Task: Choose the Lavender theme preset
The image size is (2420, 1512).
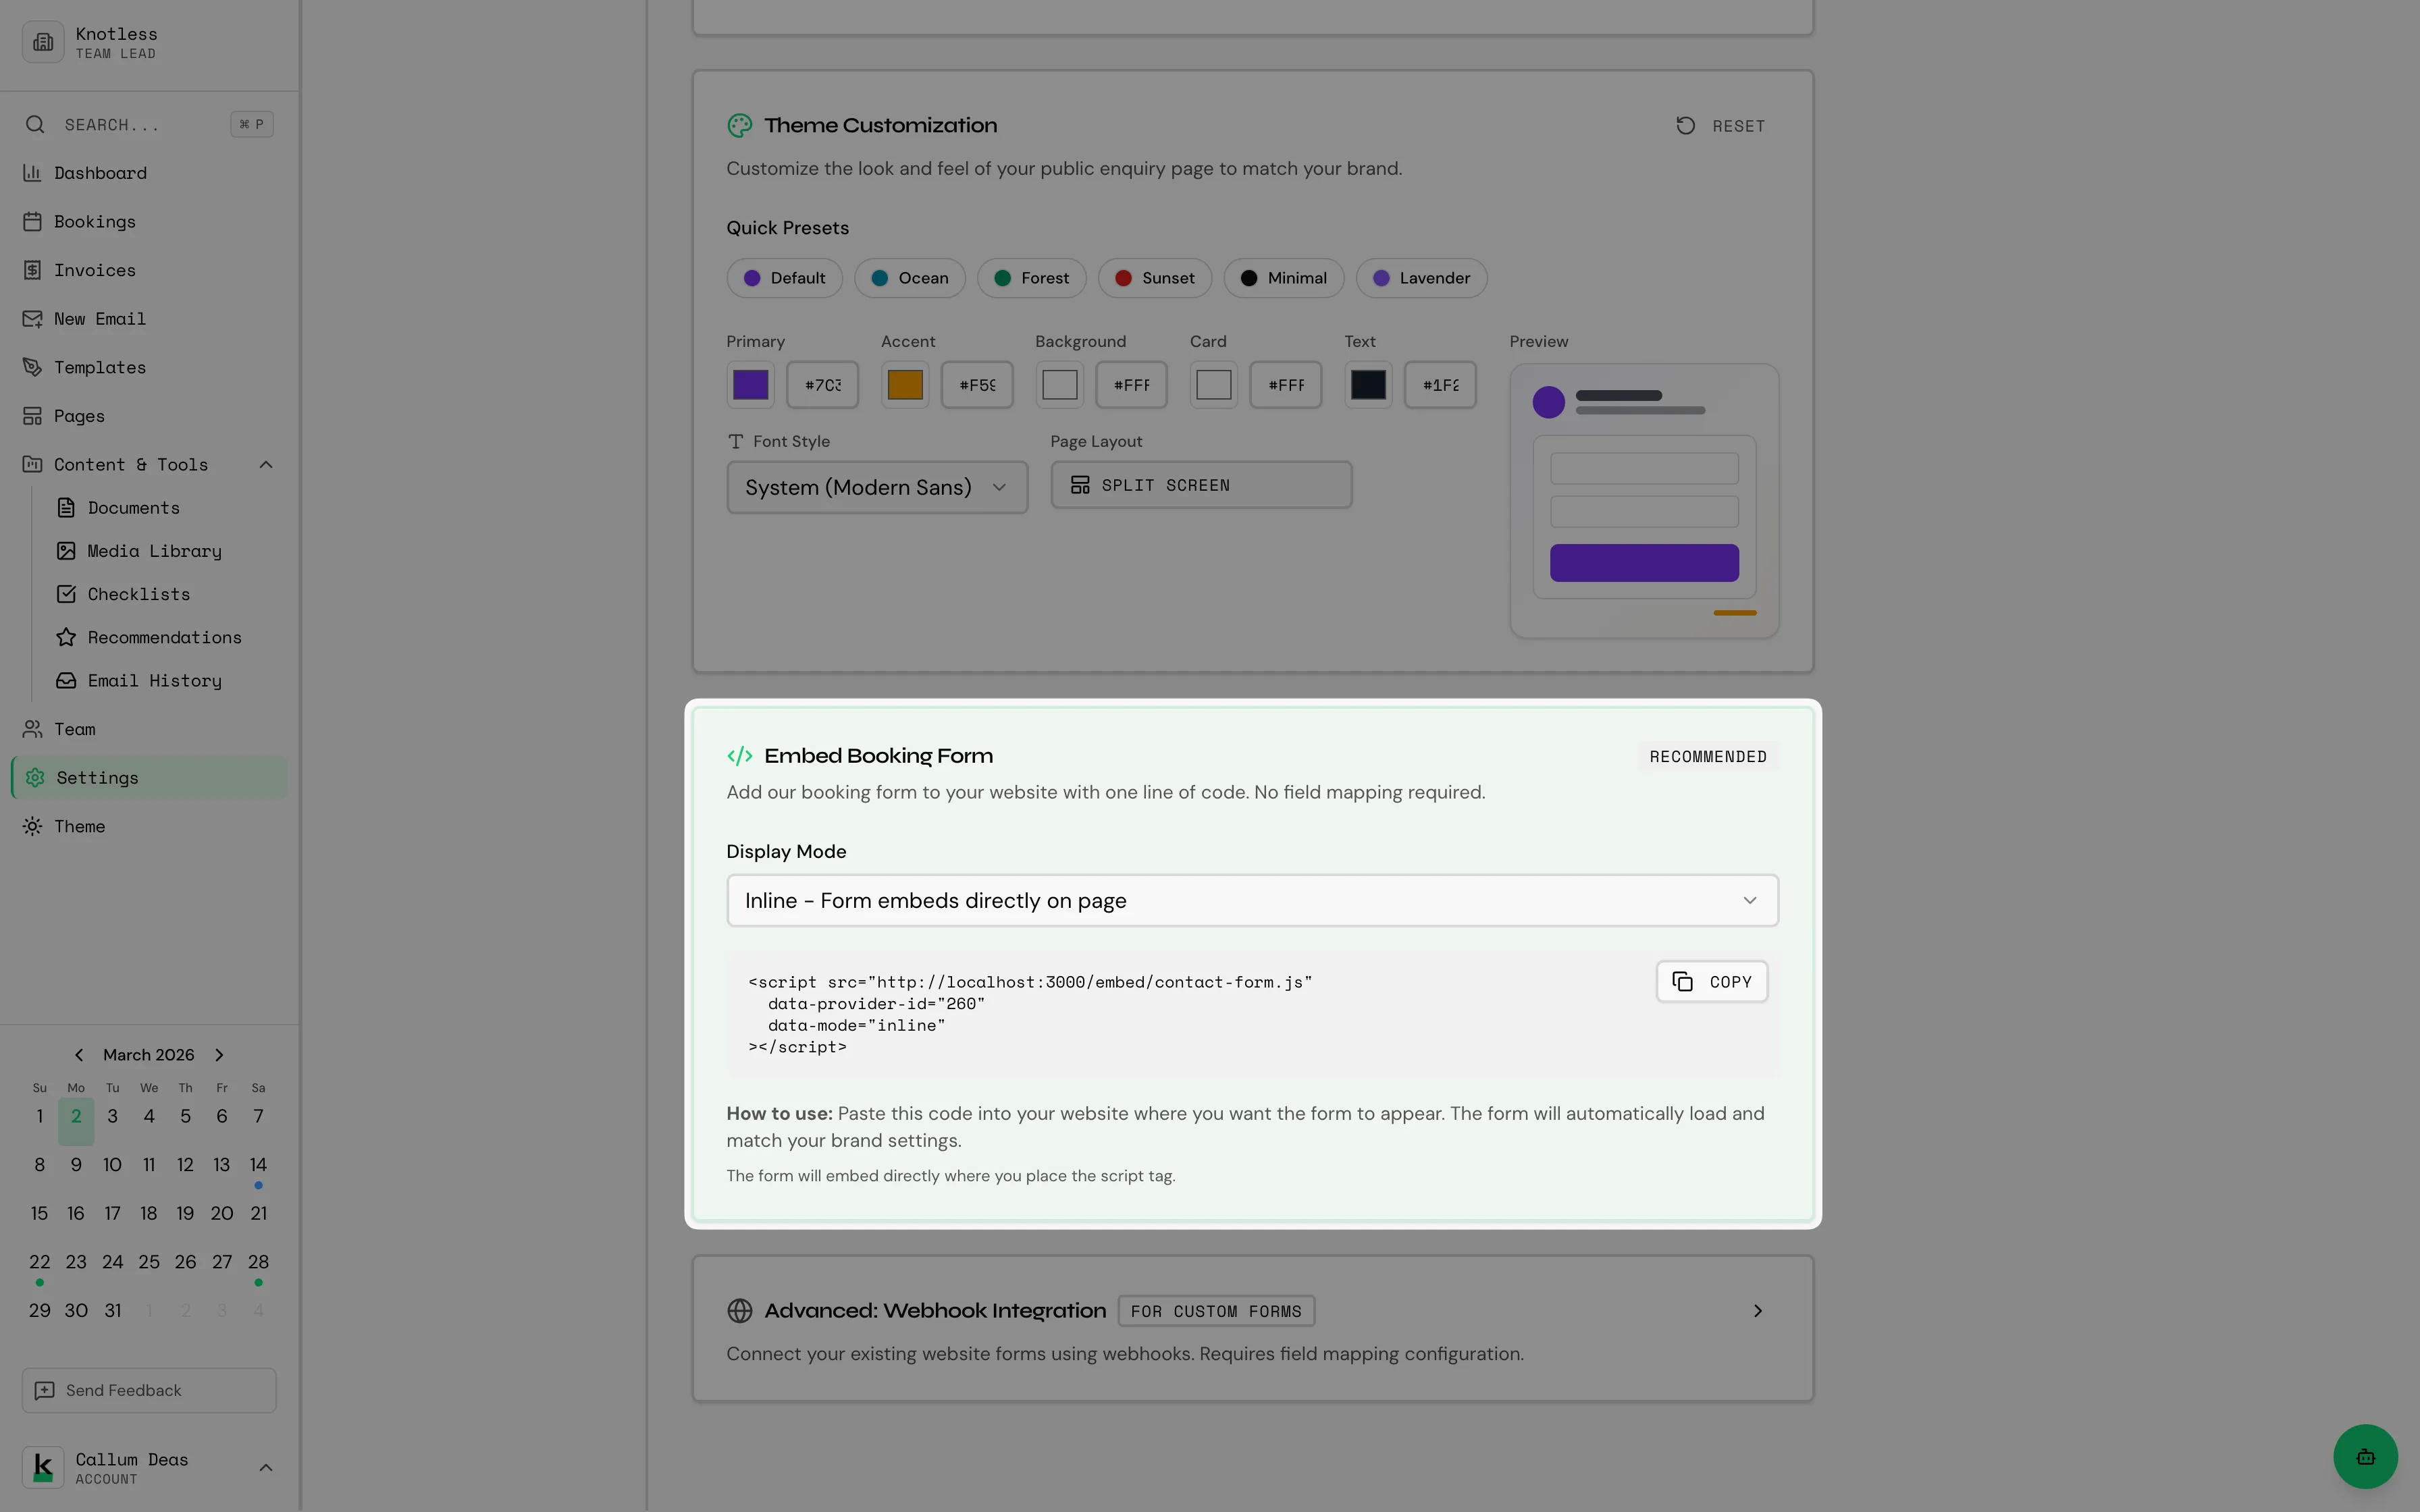Action: (1420, 278)
